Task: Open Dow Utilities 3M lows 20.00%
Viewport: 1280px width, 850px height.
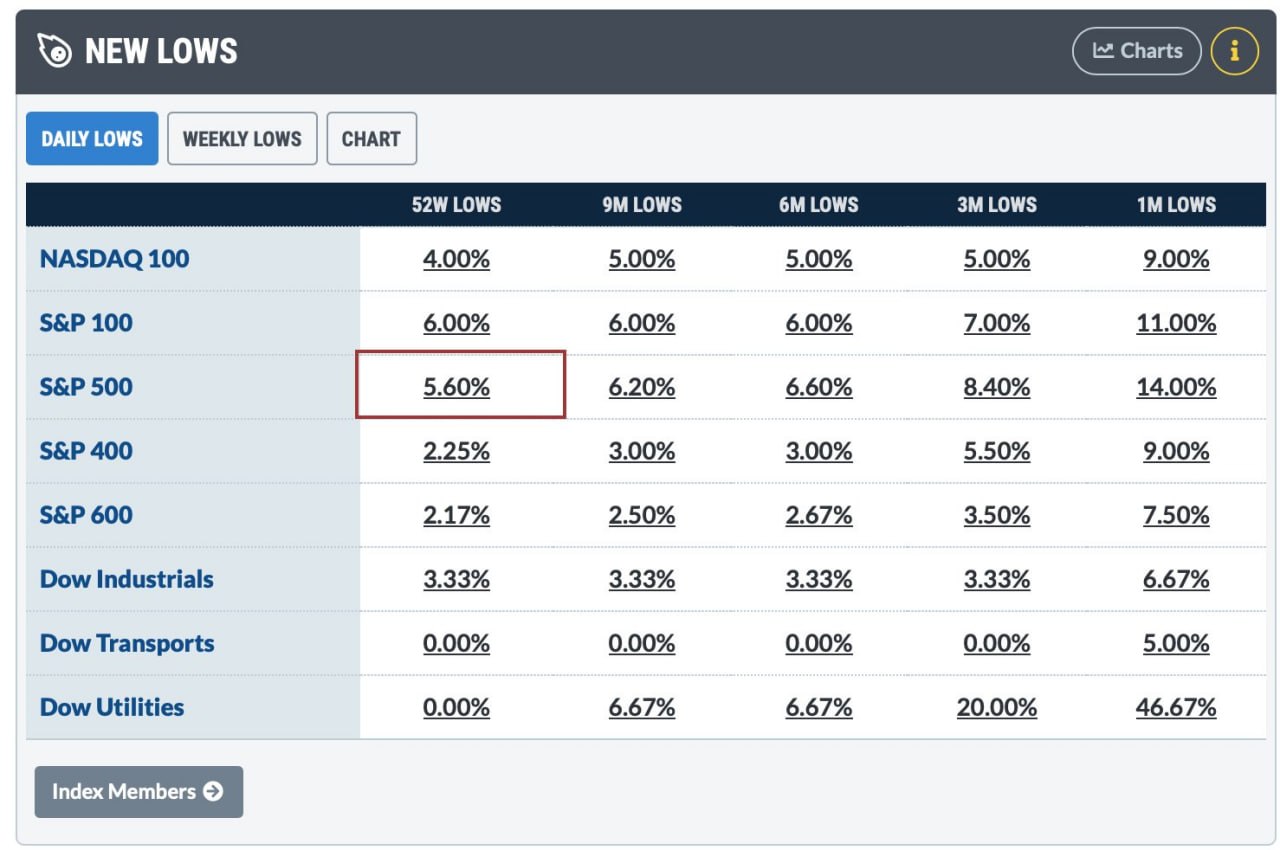Action: pos(997,707)
